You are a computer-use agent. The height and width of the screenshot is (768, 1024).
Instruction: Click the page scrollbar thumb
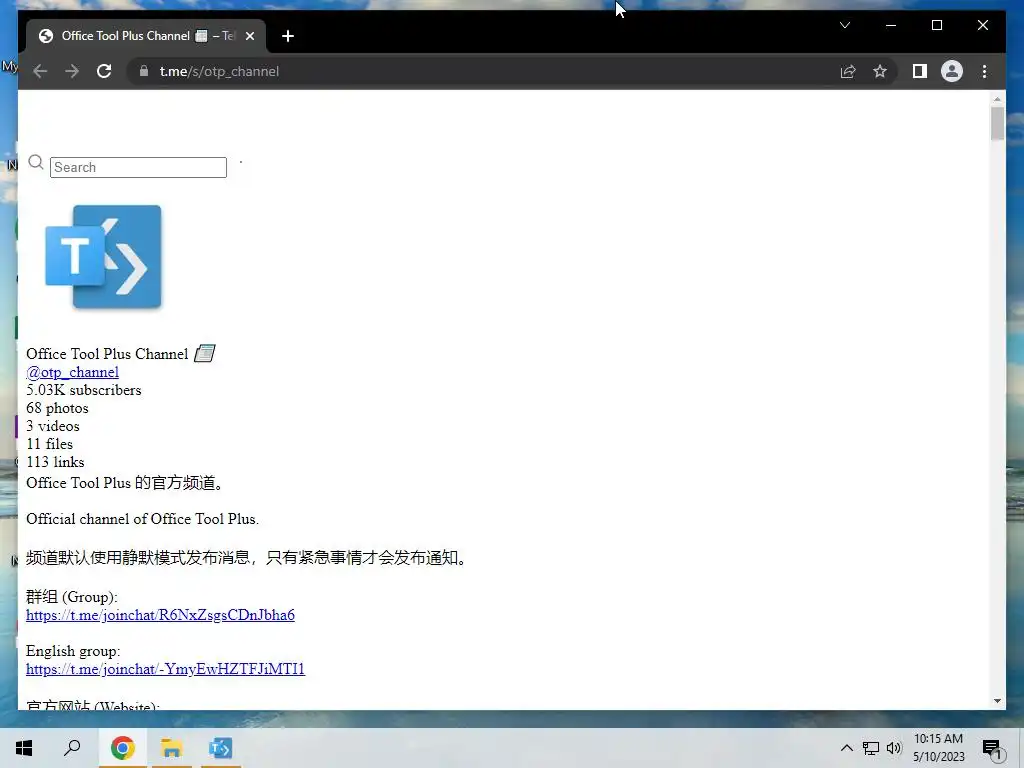point(997,123)
